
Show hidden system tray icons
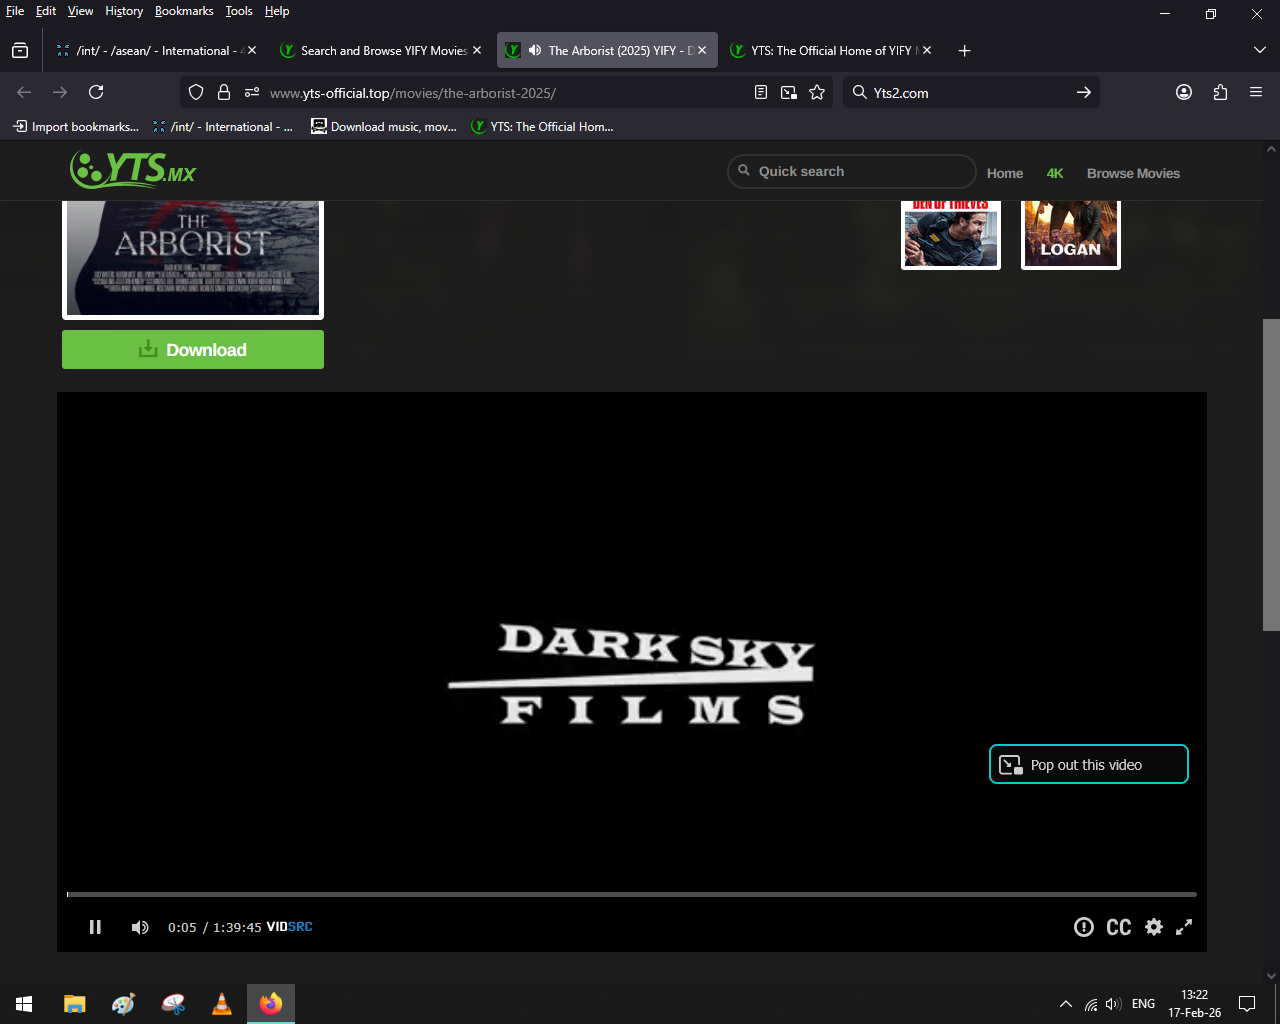coord(1066,1004)
